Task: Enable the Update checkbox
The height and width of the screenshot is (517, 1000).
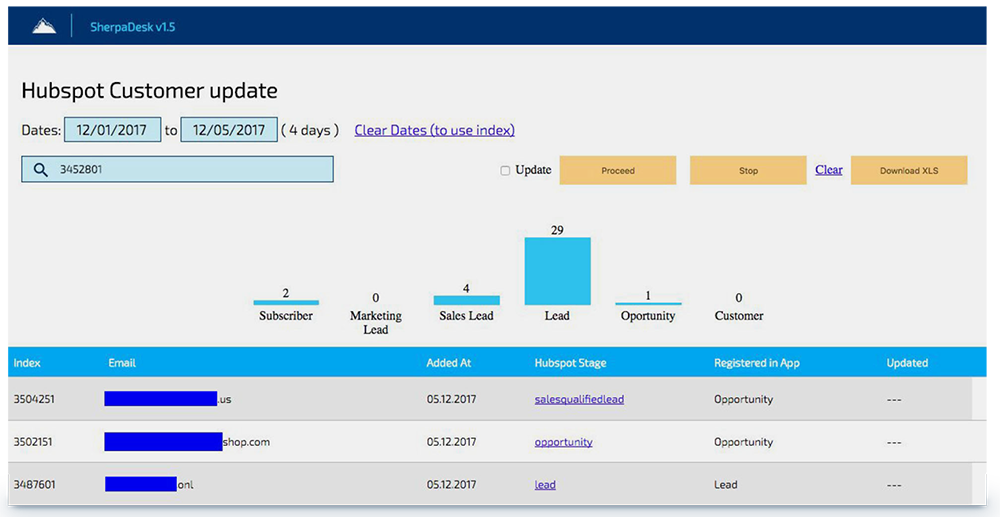Action: pyautogui.click(x=505, y=171)
